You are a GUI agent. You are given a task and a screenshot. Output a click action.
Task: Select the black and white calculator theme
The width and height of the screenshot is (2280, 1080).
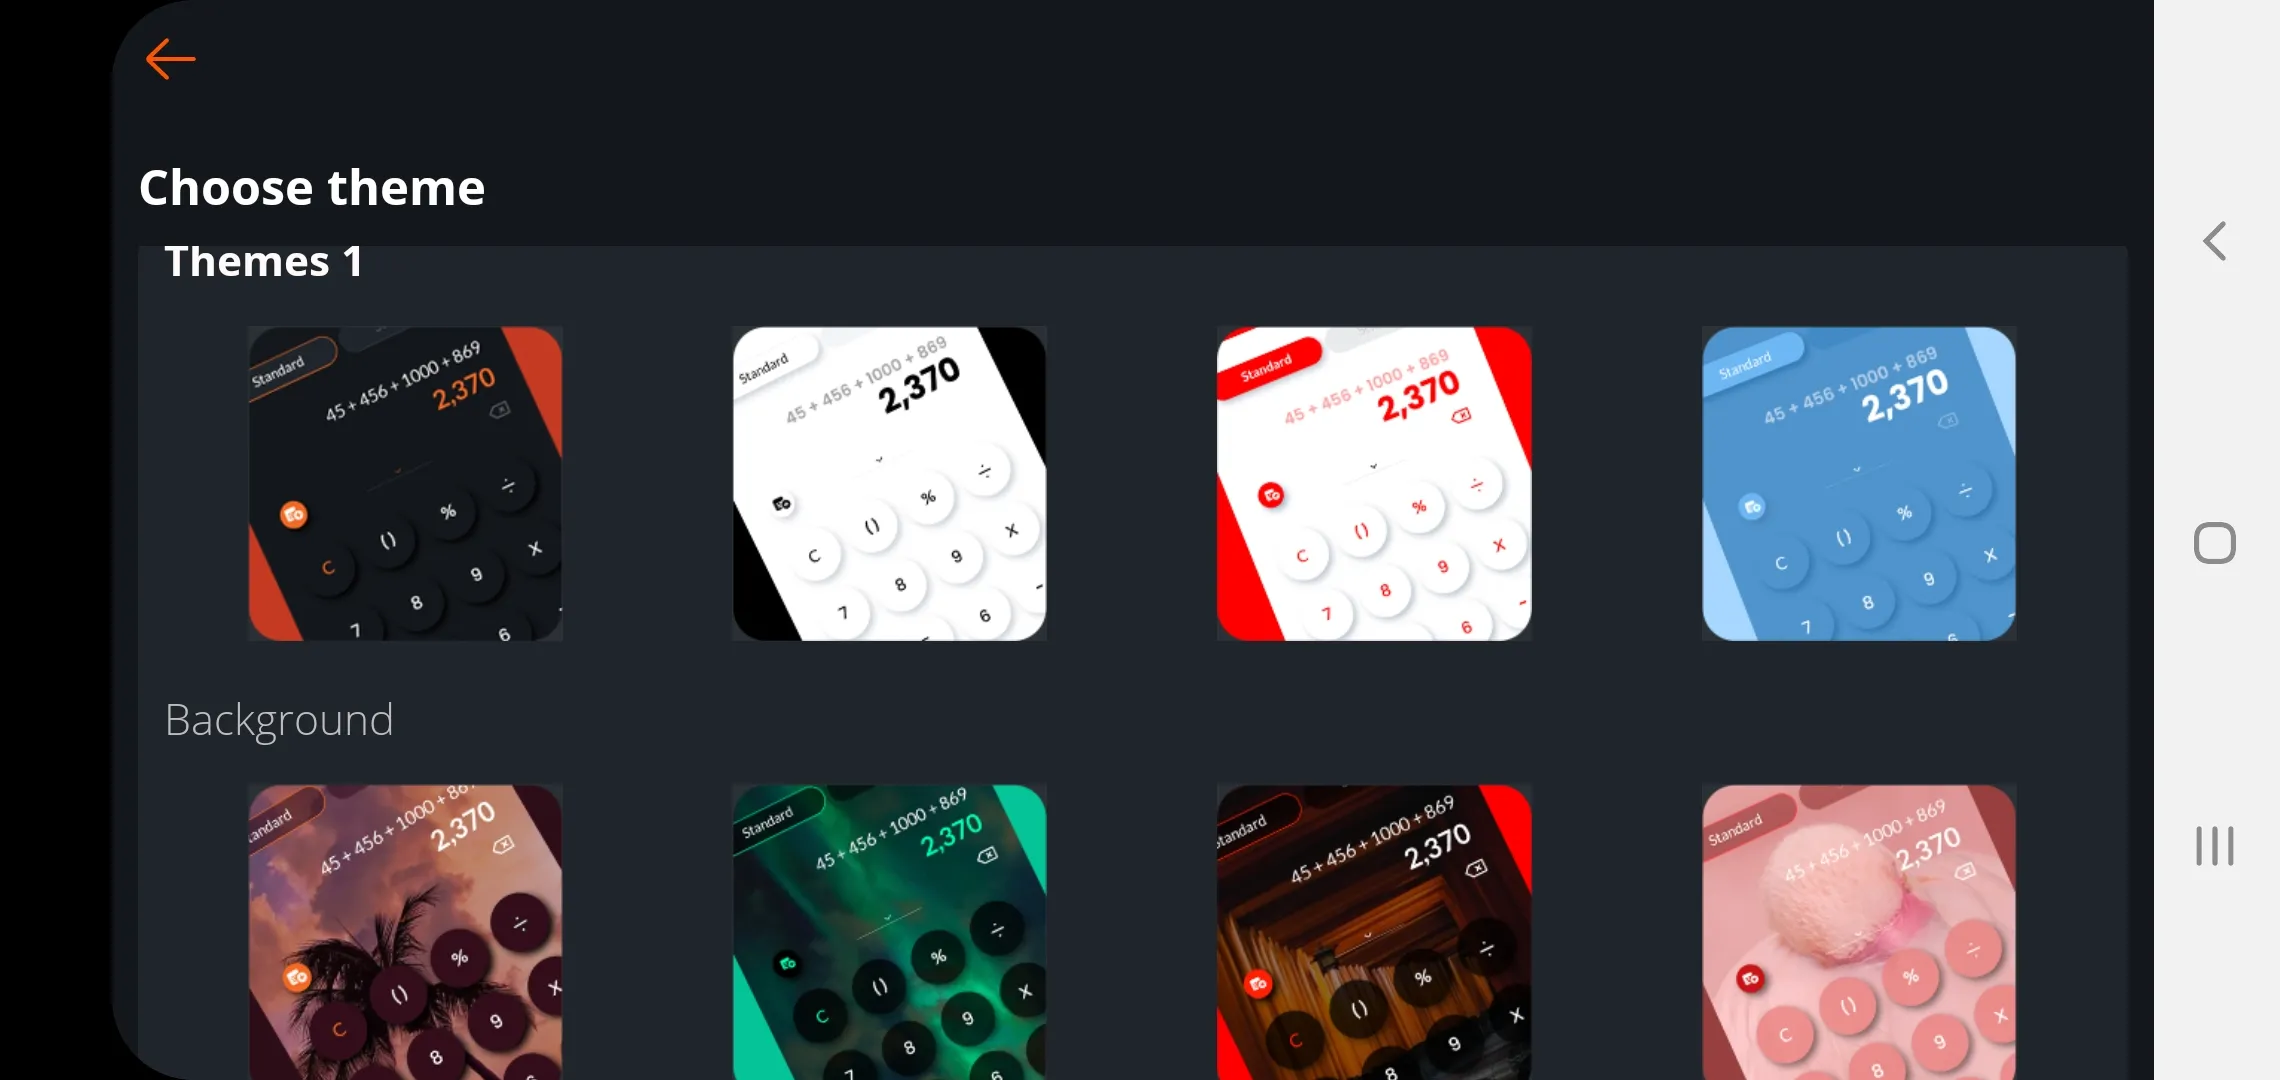tap(888, 483)
